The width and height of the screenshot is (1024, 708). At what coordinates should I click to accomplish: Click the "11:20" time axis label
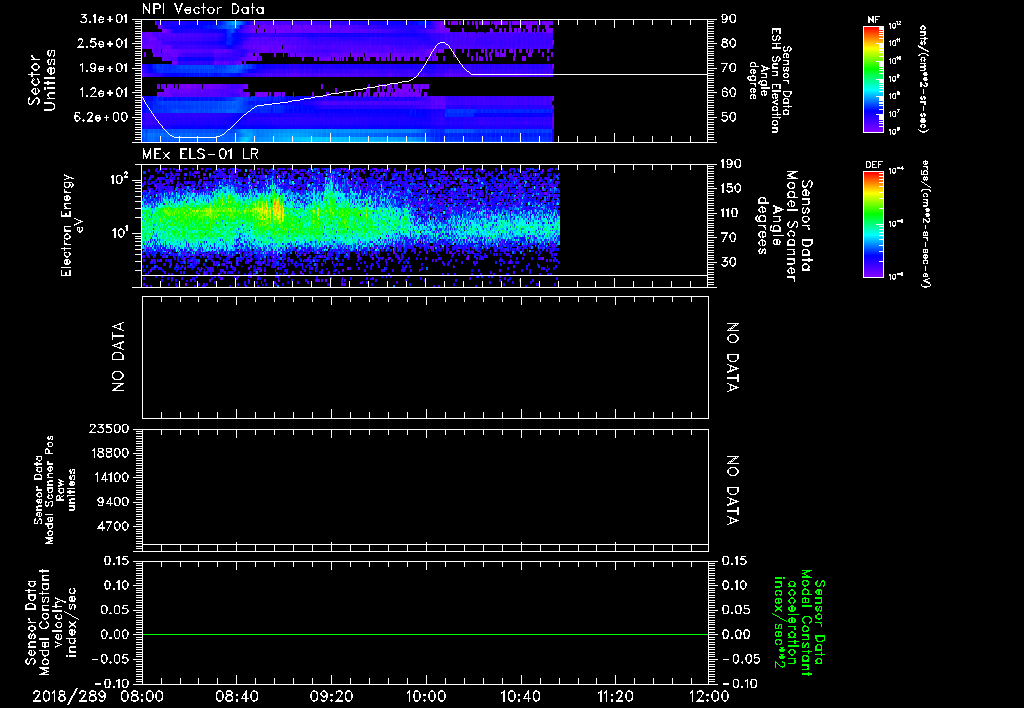point(615,696)
